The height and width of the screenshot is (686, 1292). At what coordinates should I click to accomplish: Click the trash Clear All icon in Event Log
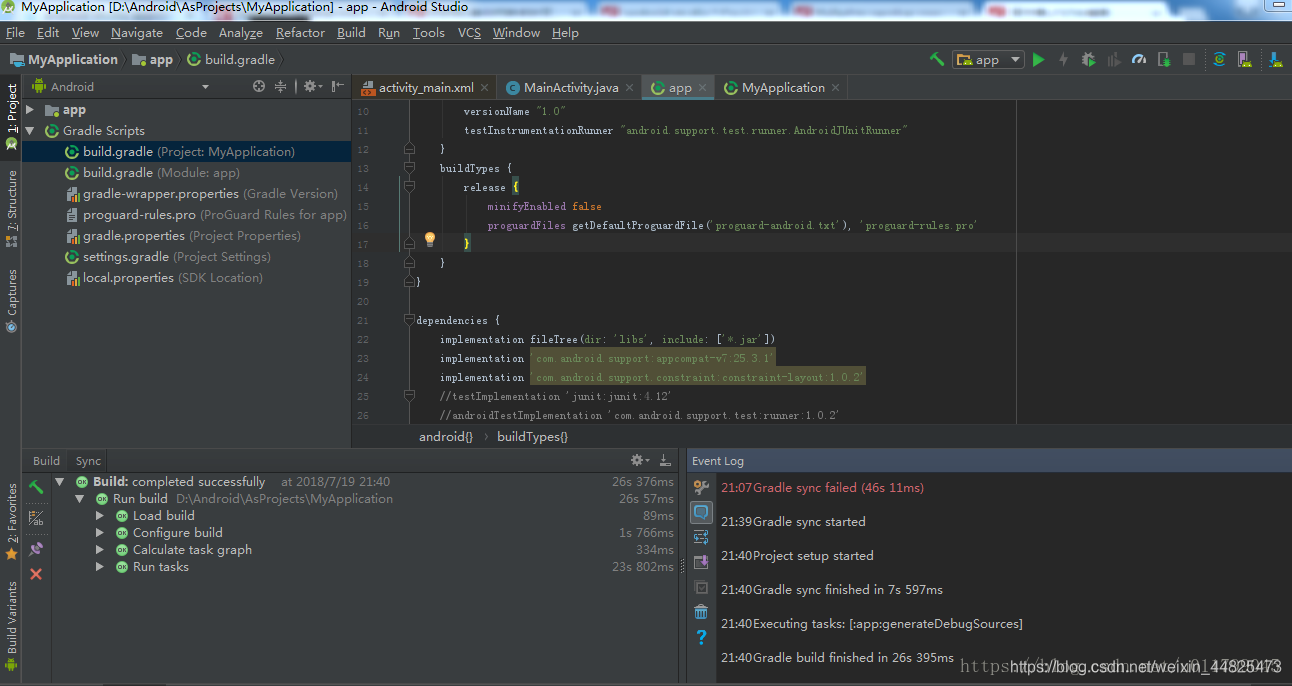701,612
